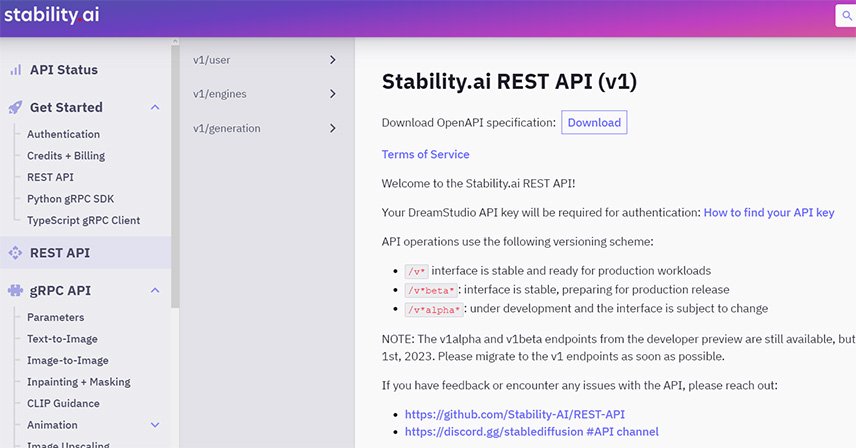Screen dimensions: 856x448
Task: Open the CLIP Guidance page
Action: 63,403
